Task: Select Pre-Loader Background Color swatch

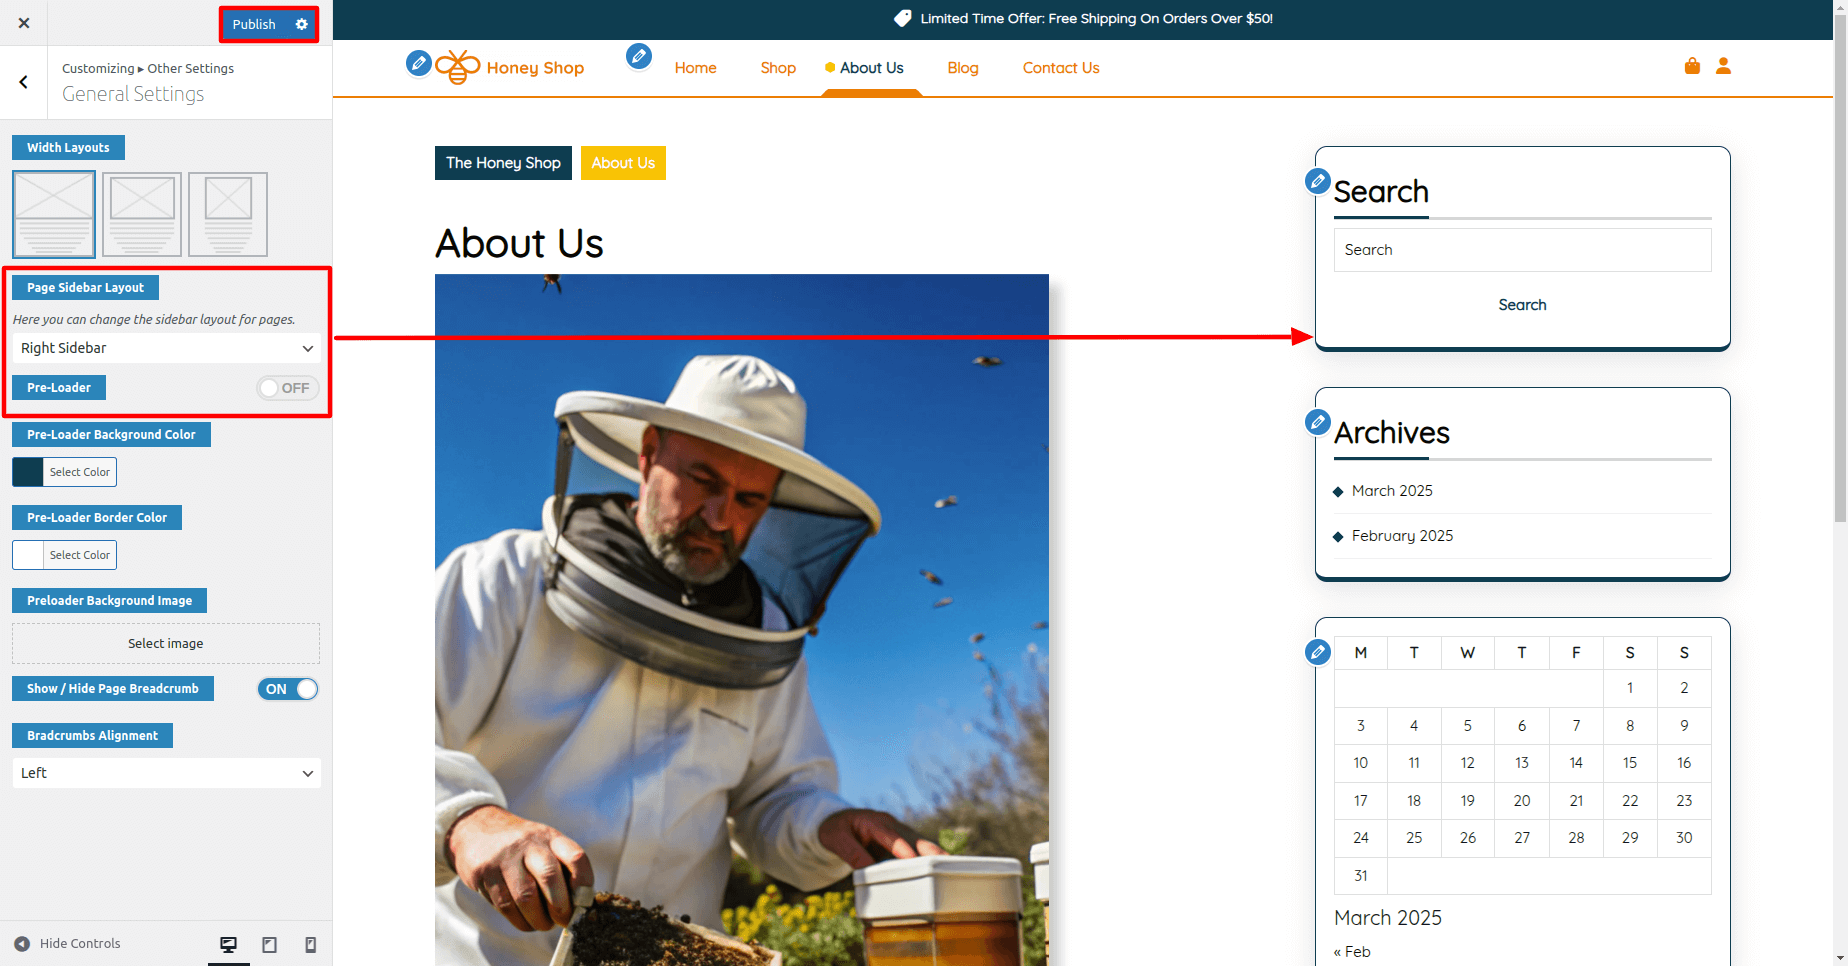Action: pyautogui.click(x=28, y=472)
